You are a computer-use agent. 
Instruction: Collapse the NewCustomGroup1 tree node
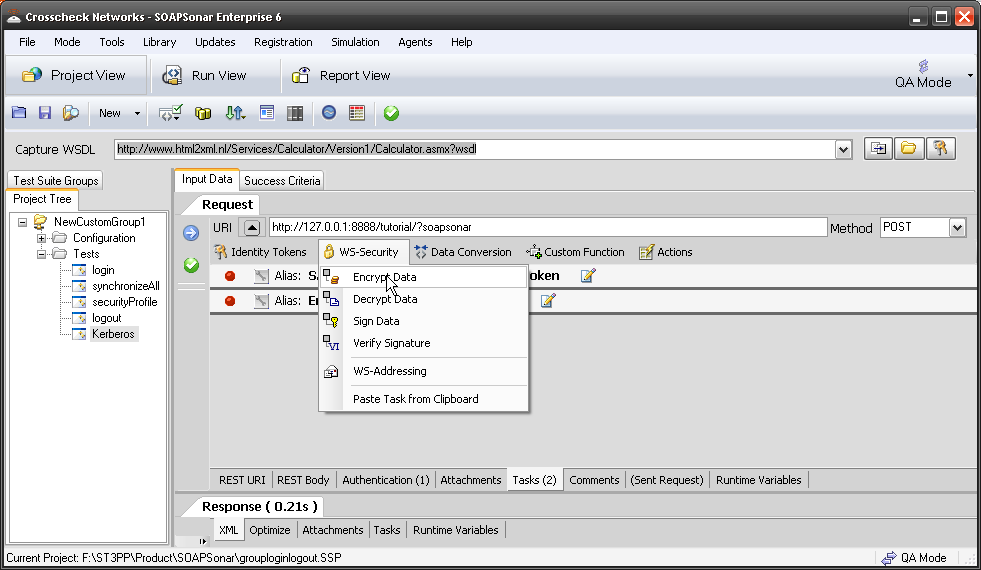23,221
